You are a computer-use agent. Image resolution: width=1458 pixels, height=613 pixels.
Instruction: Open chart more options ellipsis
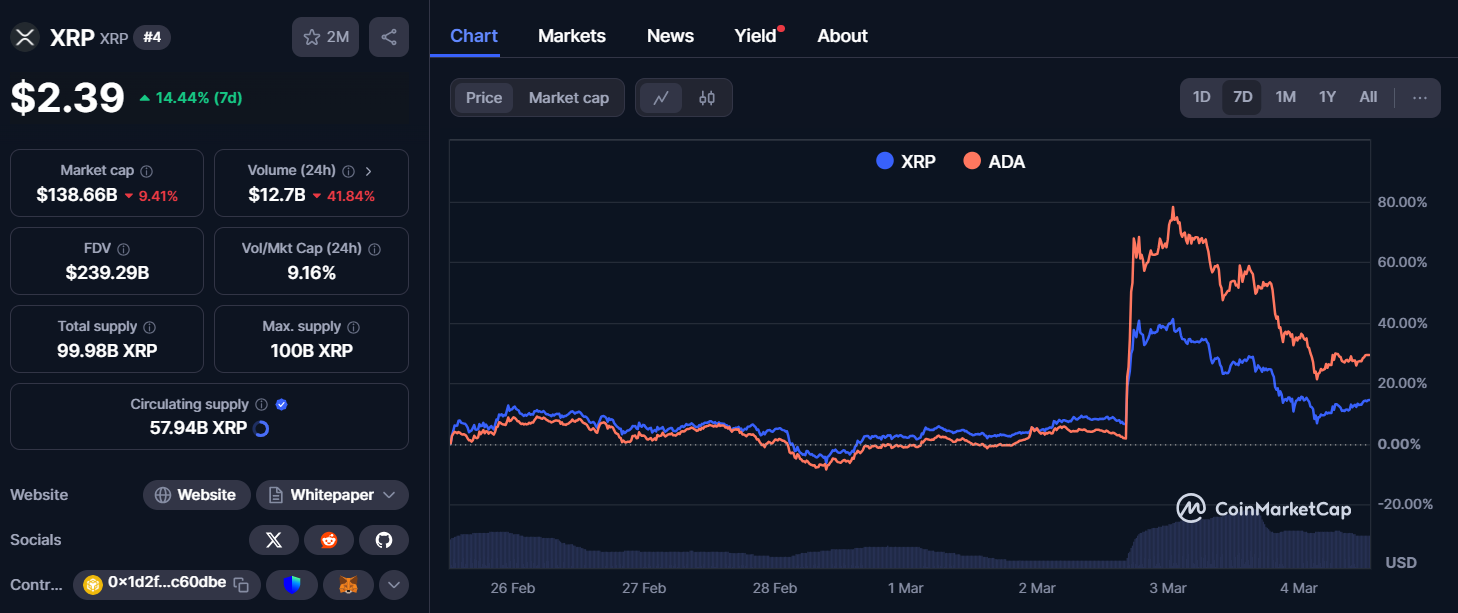[x=1420, y=98]
